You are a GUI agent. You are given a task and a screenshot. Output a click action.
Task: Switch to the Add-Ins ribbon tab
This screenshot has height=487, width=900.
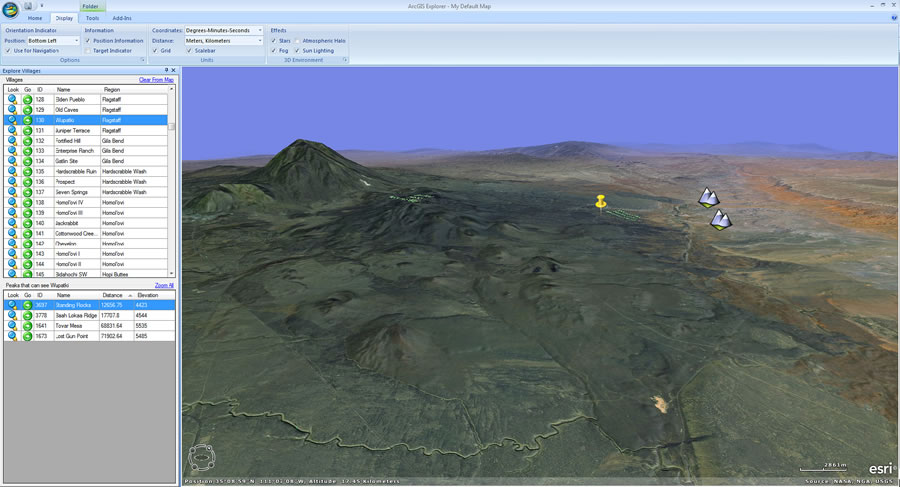(x=122, y=18)
